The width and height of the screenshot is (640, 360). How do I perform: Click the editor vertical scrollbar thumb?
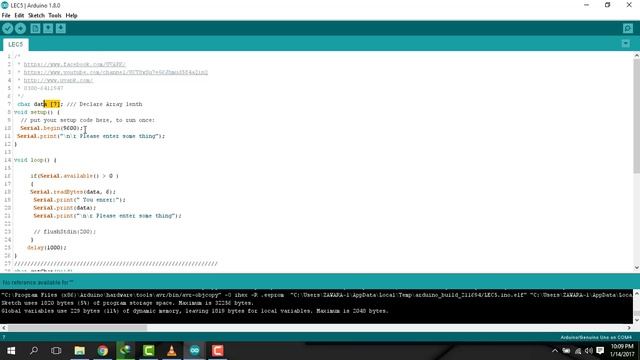click(636, 116)
